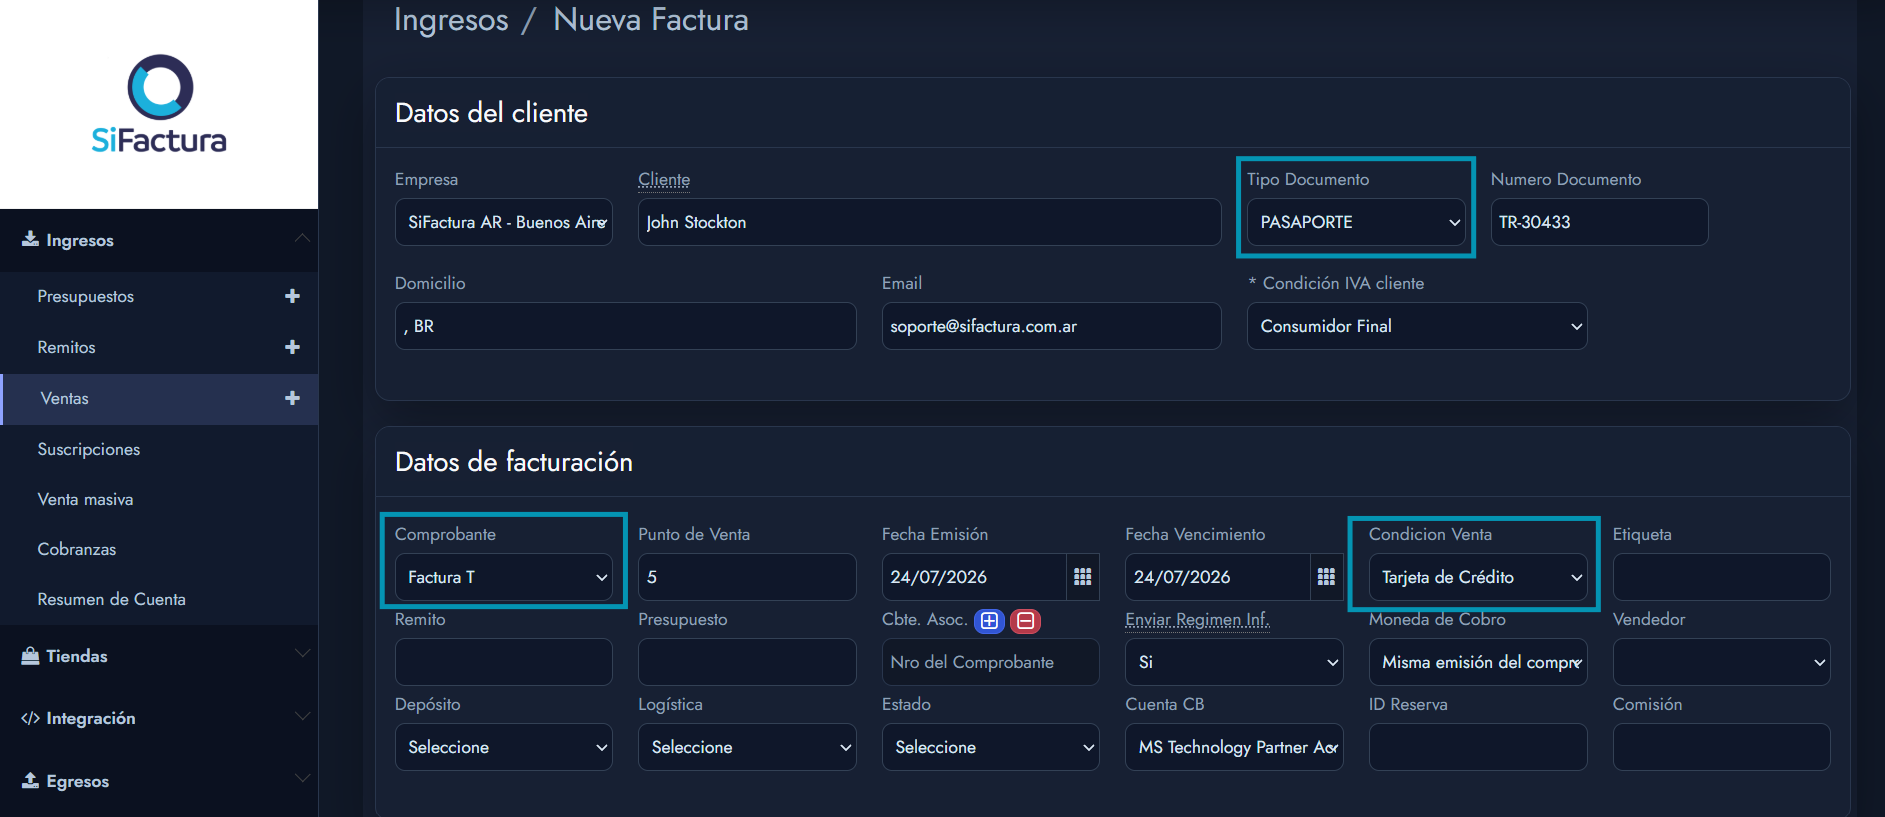Open Condición IVA cliente dropdown

(x=1417, y=326)
